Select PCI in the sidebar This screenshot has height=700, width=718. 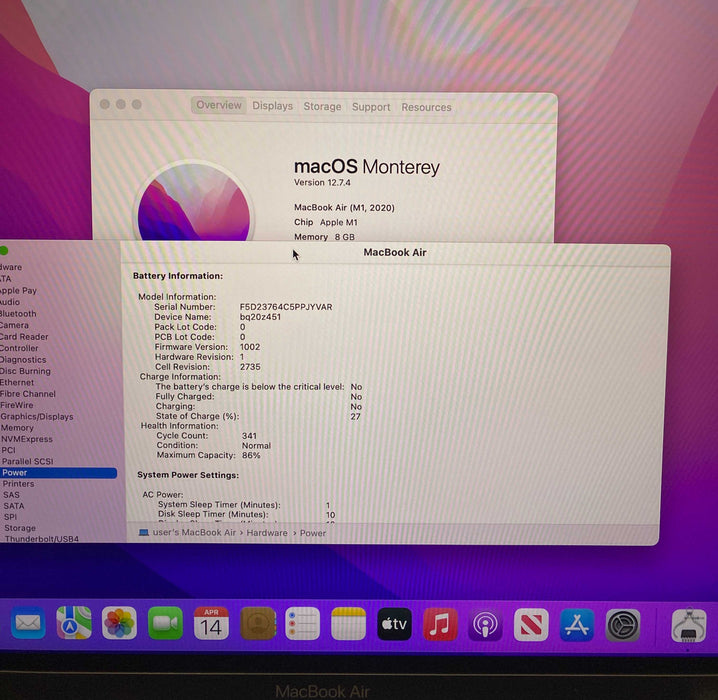coord(9,450)
